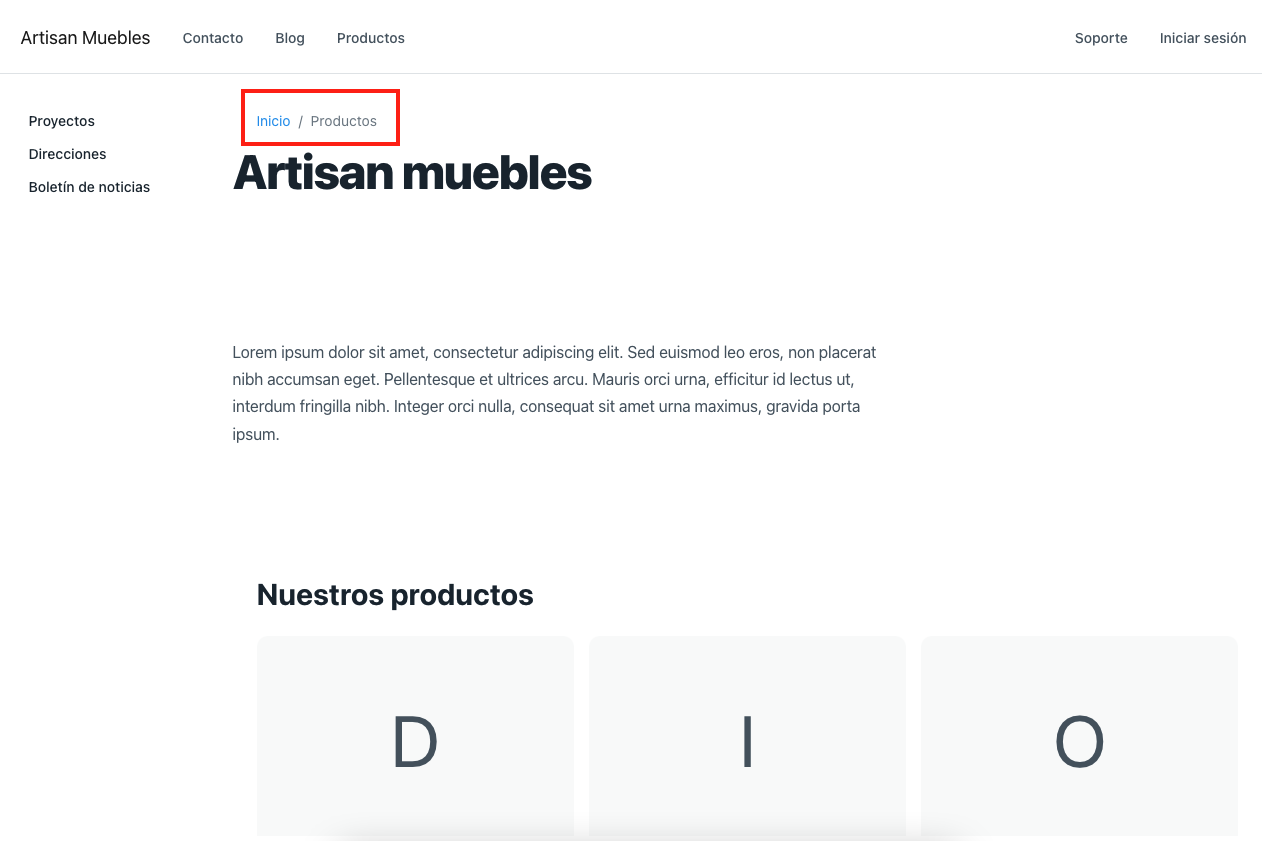Screen dimensions: 1262x841
Task: Select Iniciar sesión
Action: click(1202, 38)
